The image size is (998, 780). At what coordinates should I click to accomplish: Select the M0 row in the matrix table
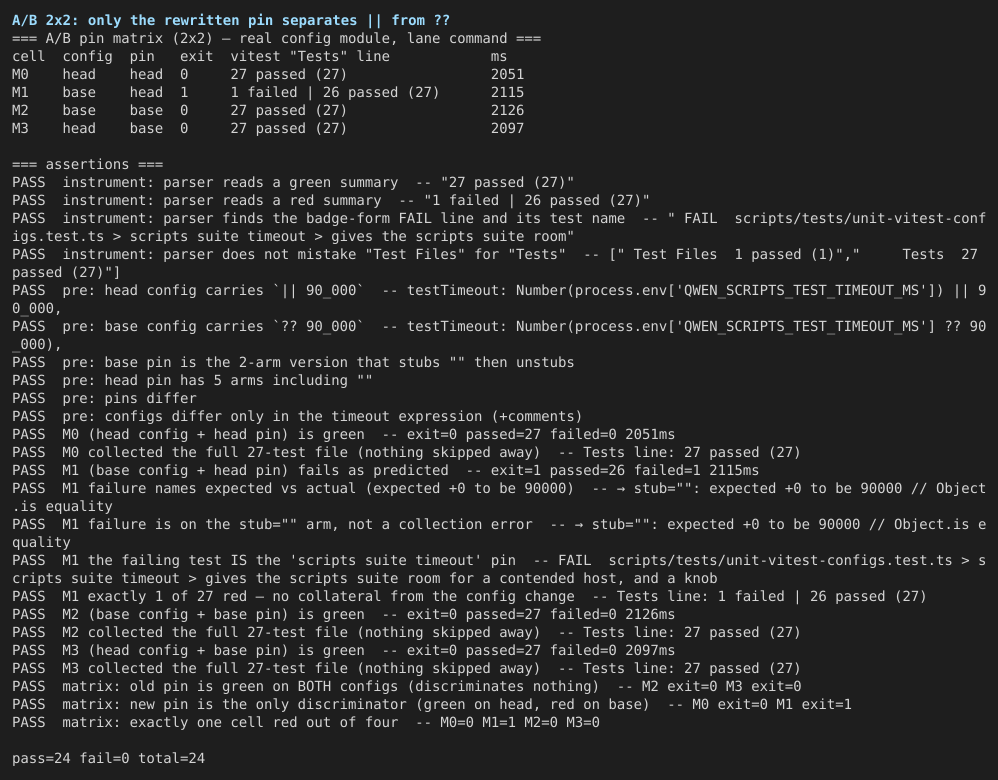[x=268, y=74]
